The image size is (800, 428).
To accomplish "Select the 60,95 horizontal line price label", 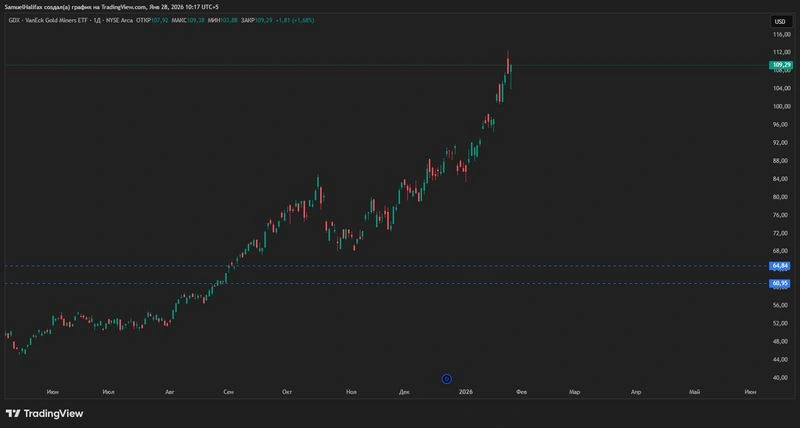I will [x=780, y=283].
